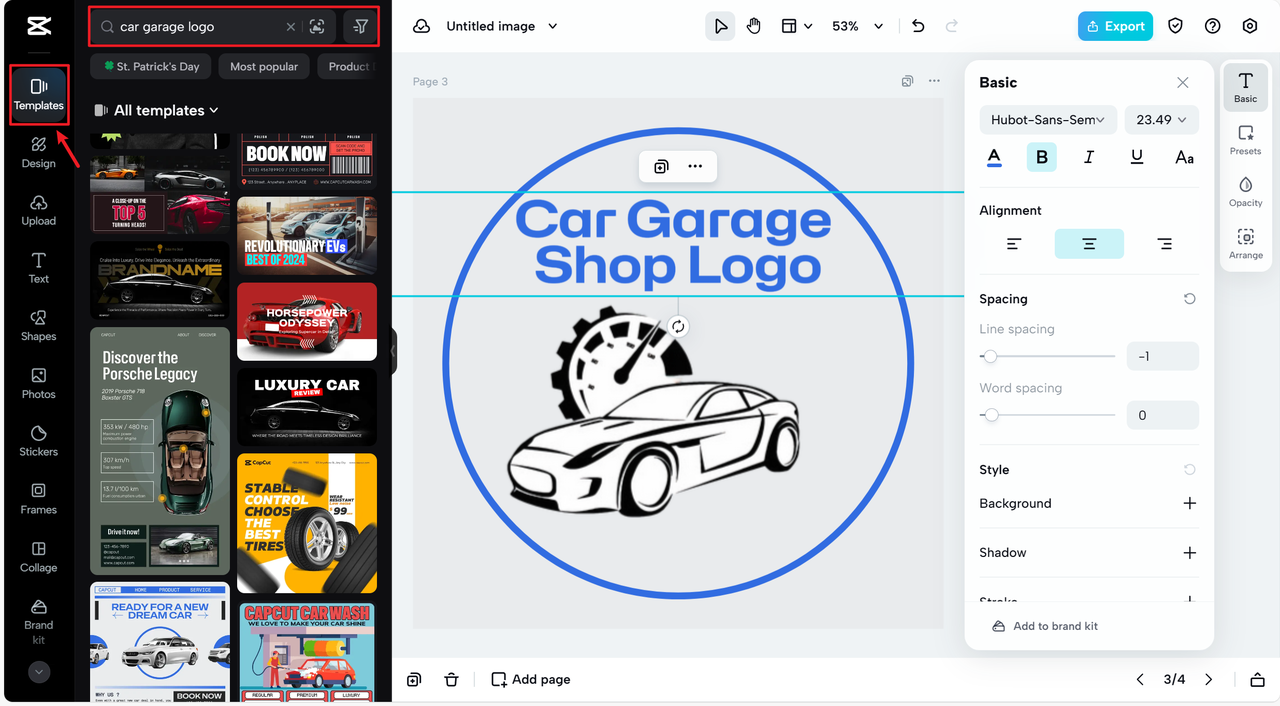Clear the search text with X
This screenshot has height=706, width=1280.
(x=291, y=27)
